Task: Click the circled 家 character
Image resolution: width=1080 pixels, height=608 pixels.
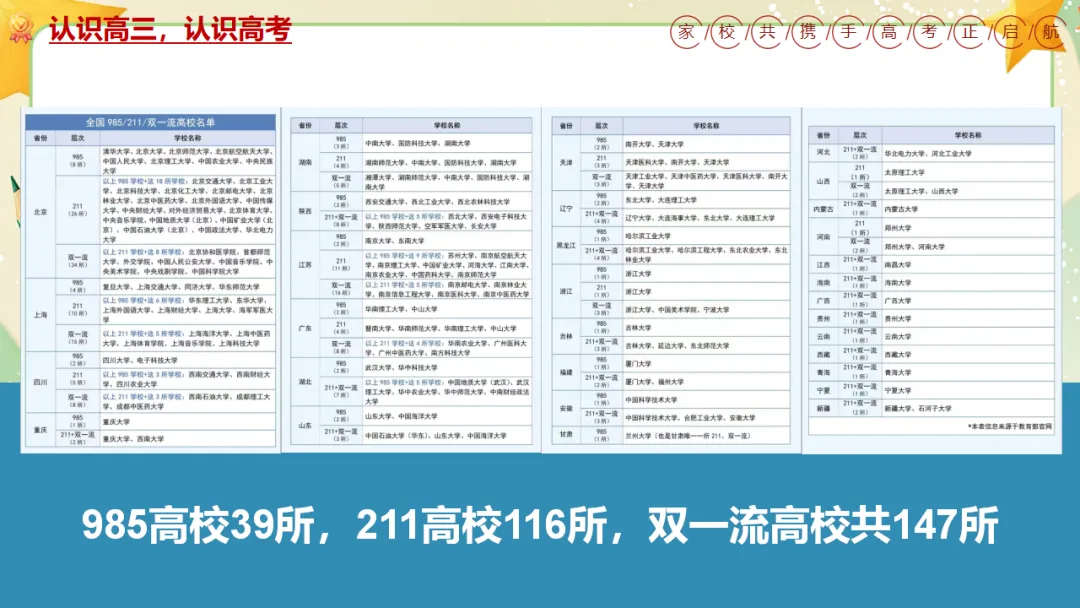Action: point(686,32)
